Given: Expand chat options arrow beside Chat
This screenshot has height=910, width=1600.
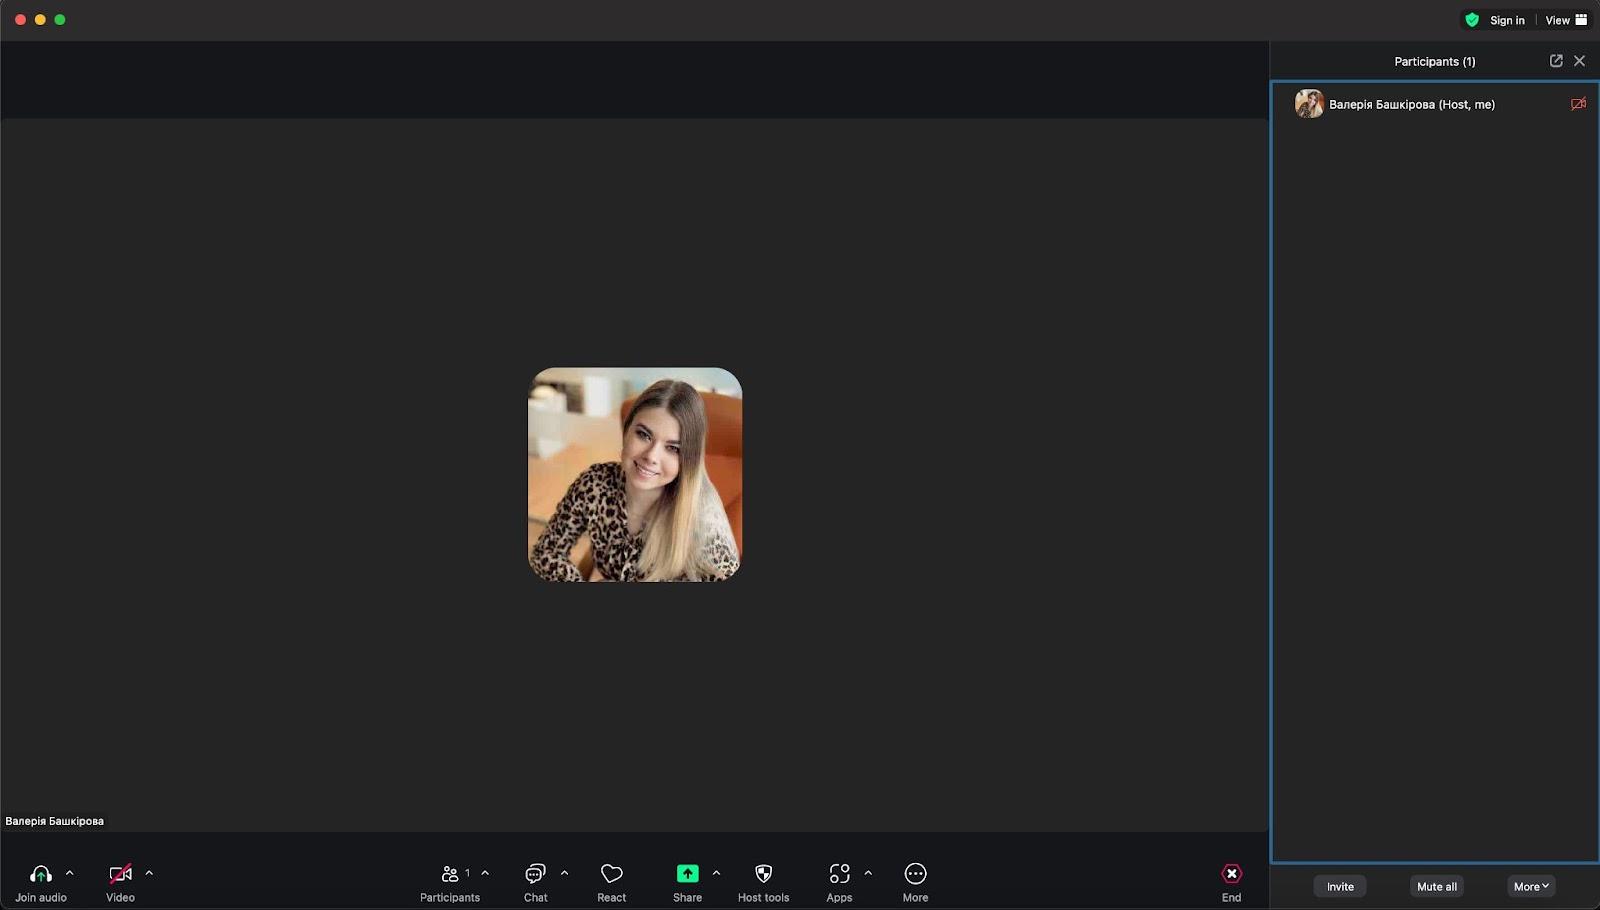Looking at the screenshot, I should click(564, 873).
